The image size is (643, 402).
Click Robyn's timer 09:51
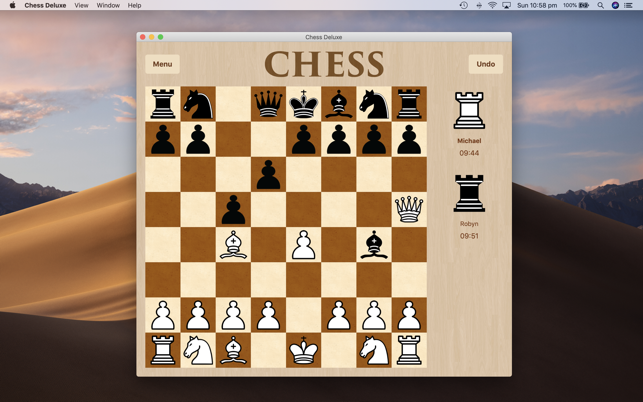coord(469,236)
